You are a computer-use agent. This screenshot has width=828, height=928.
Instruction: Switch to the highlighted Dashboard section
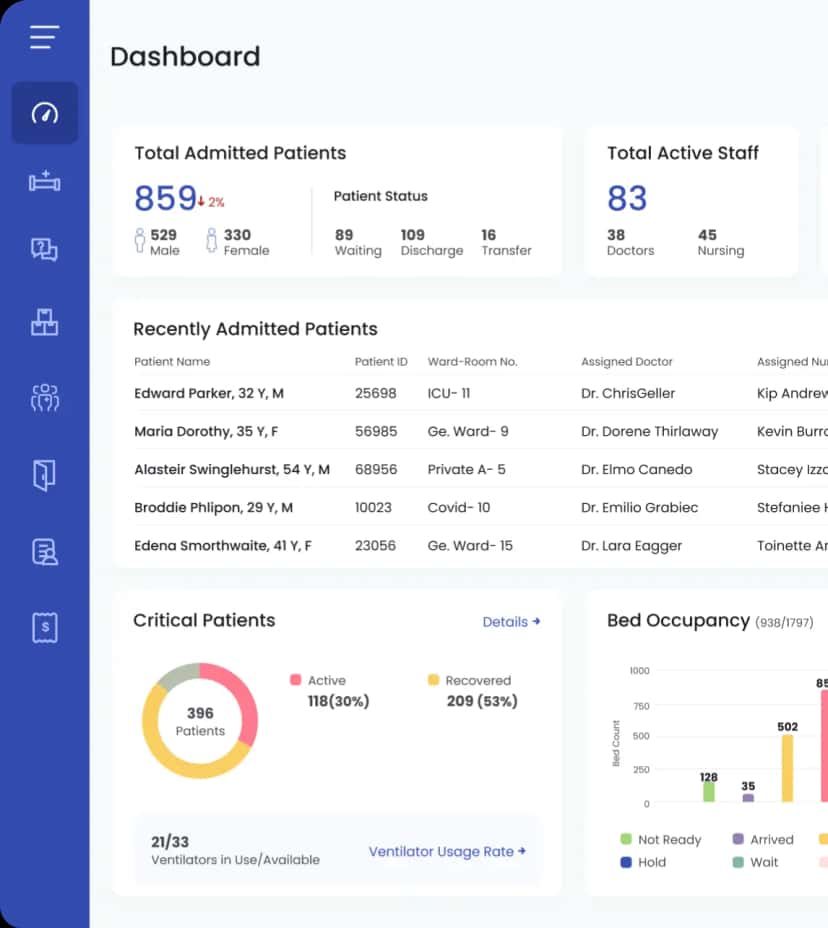point(44,113)
